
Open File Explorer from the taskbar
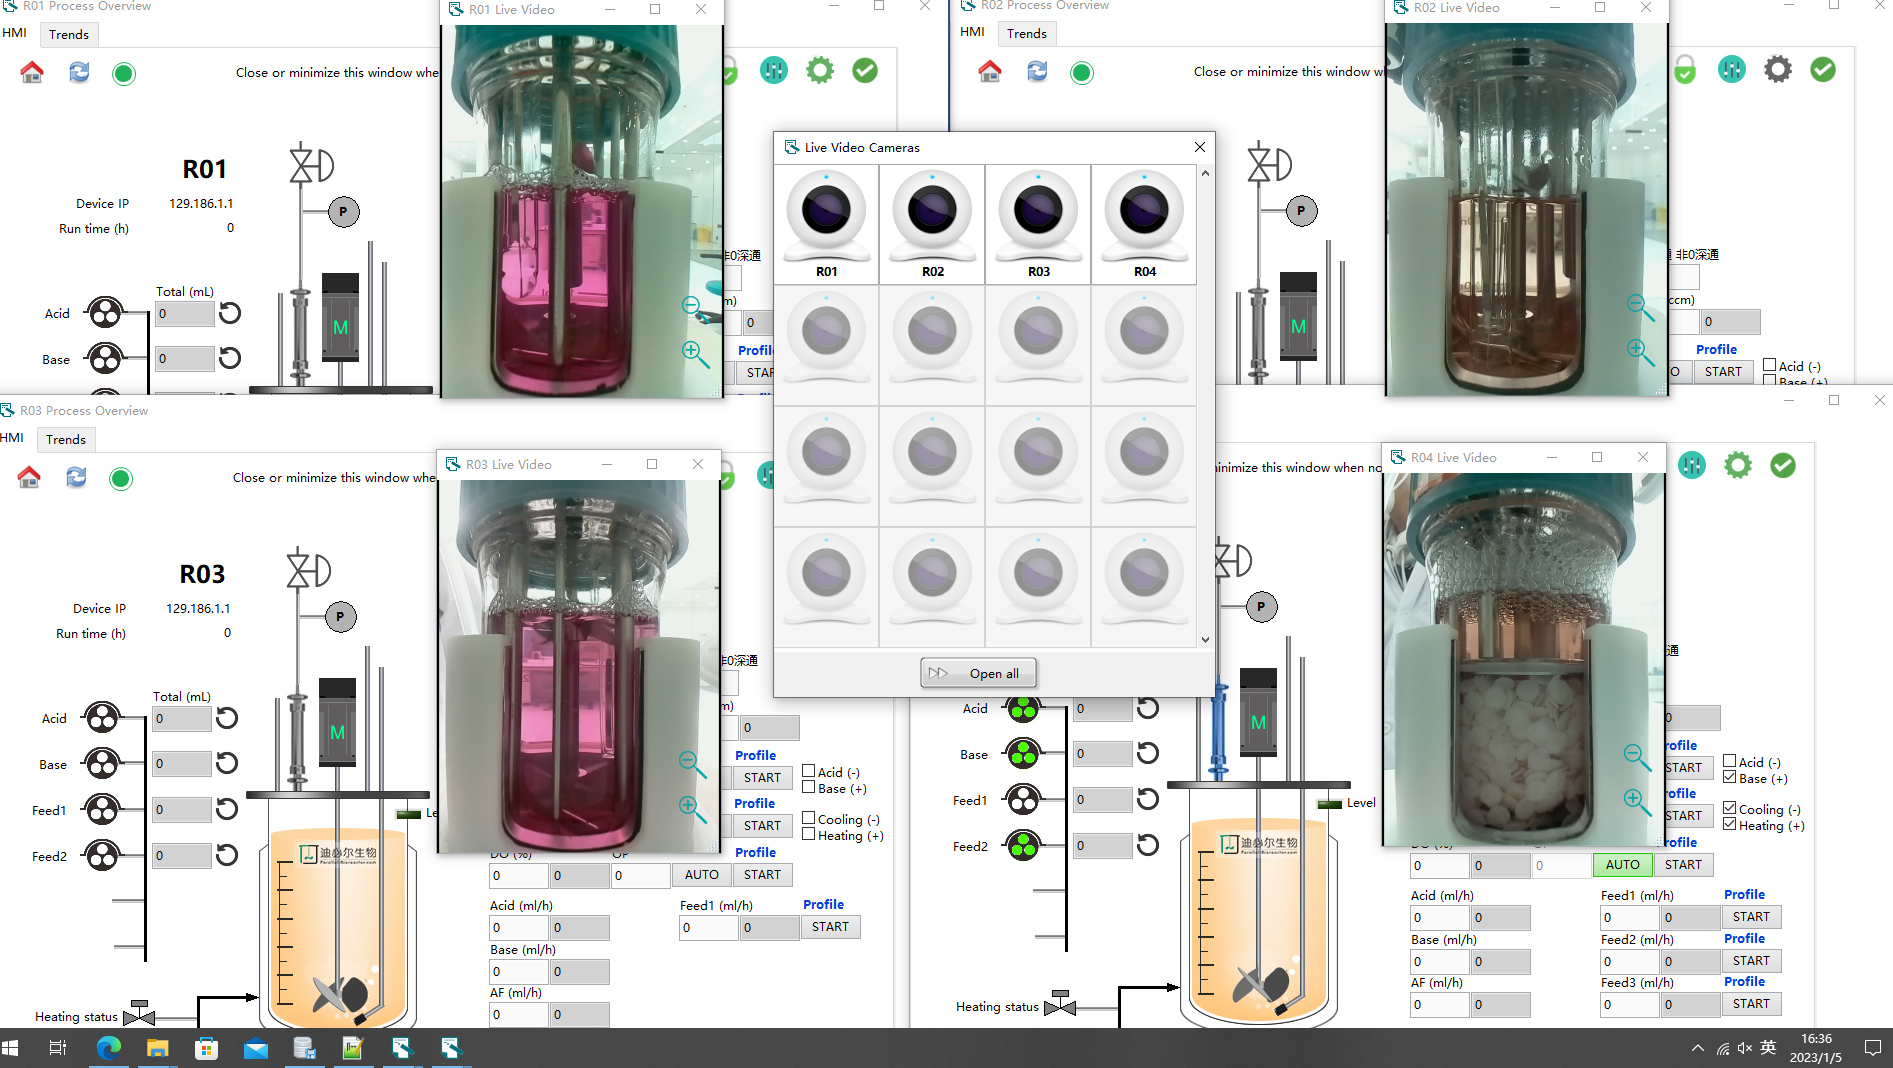pyautogui.click(x=157, y=1048)
